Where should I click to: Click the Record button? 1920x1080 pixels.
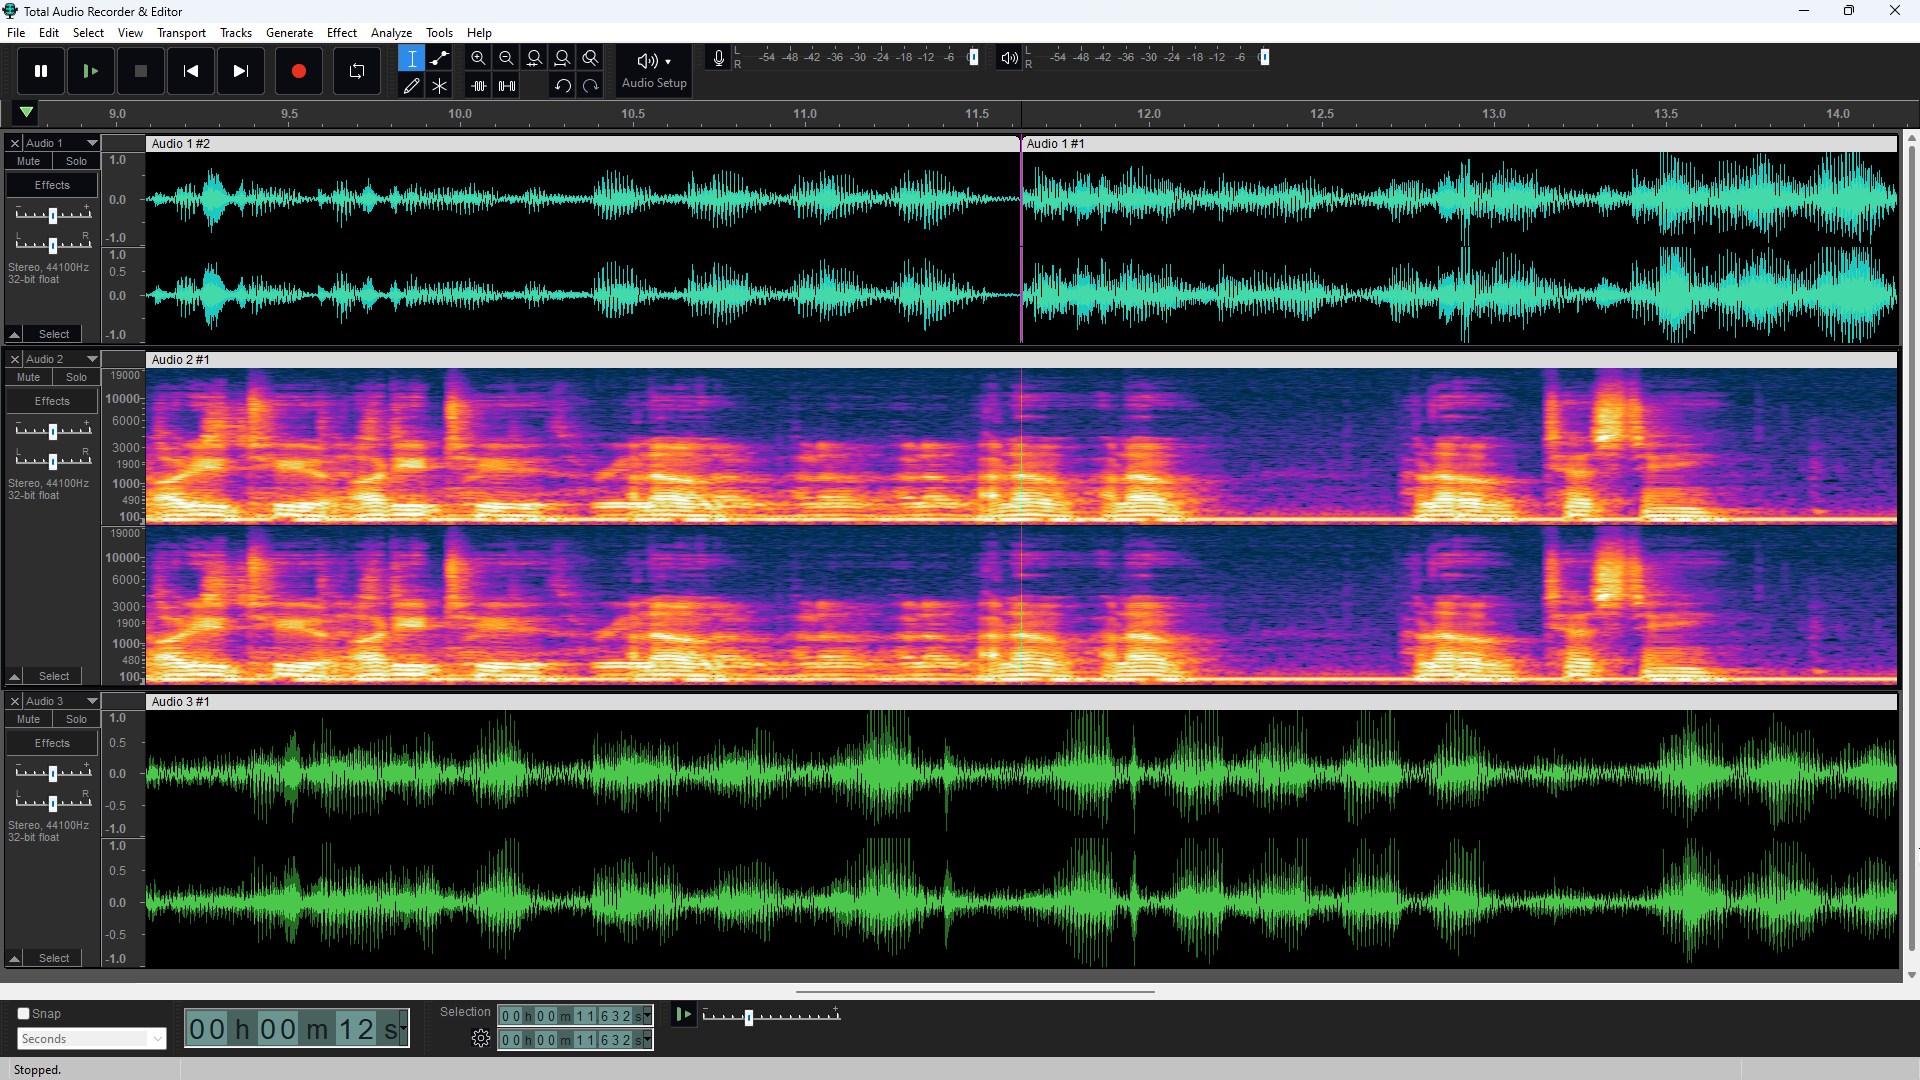pos(298,70)
